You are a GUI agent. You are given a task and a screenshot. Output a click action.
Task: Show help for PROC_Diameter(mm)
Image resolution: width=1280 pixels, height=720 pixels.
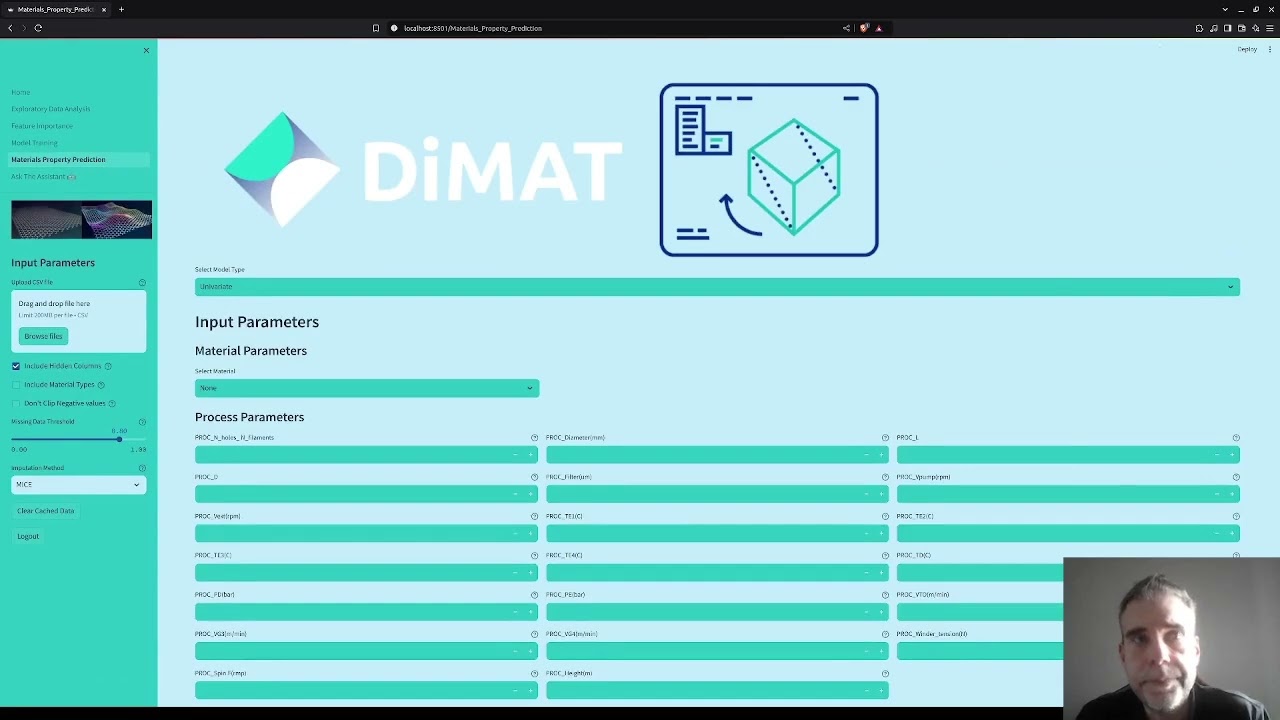(885, 438)
